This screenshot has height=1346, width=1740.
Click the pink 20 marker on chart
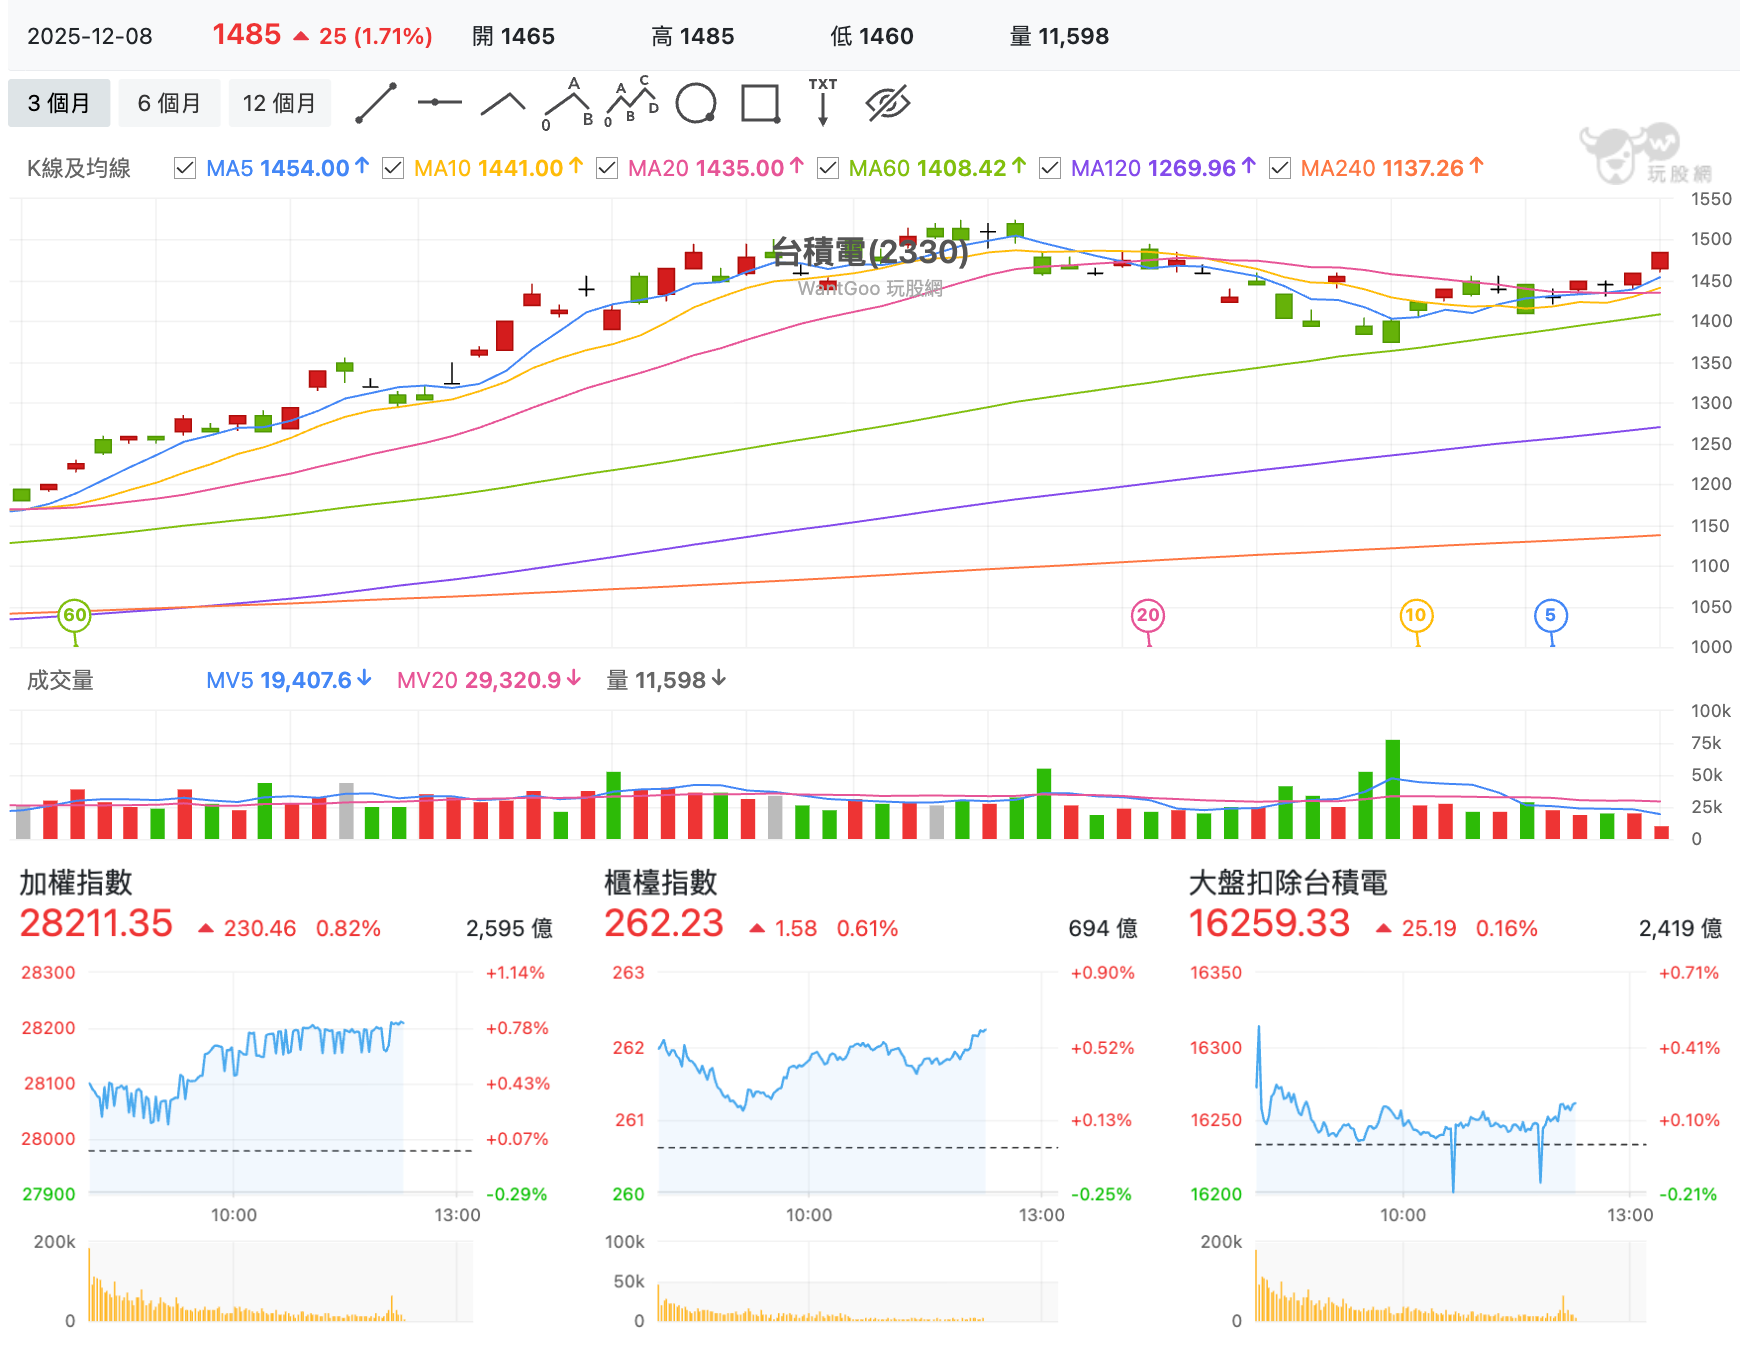1148,615
